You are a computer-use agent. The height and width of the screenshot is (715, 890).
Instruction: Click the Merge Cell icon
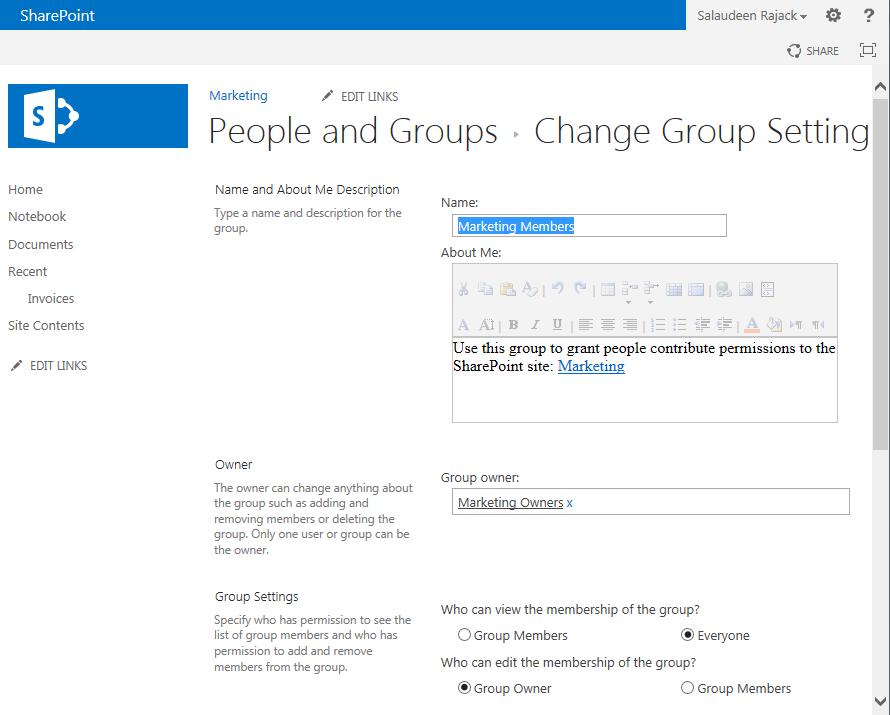click(696, 290)
